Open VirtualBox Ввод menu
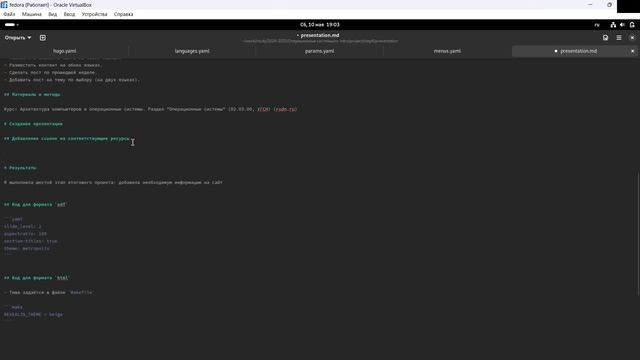This screenshot has width=640, height=360. (69, 14)
